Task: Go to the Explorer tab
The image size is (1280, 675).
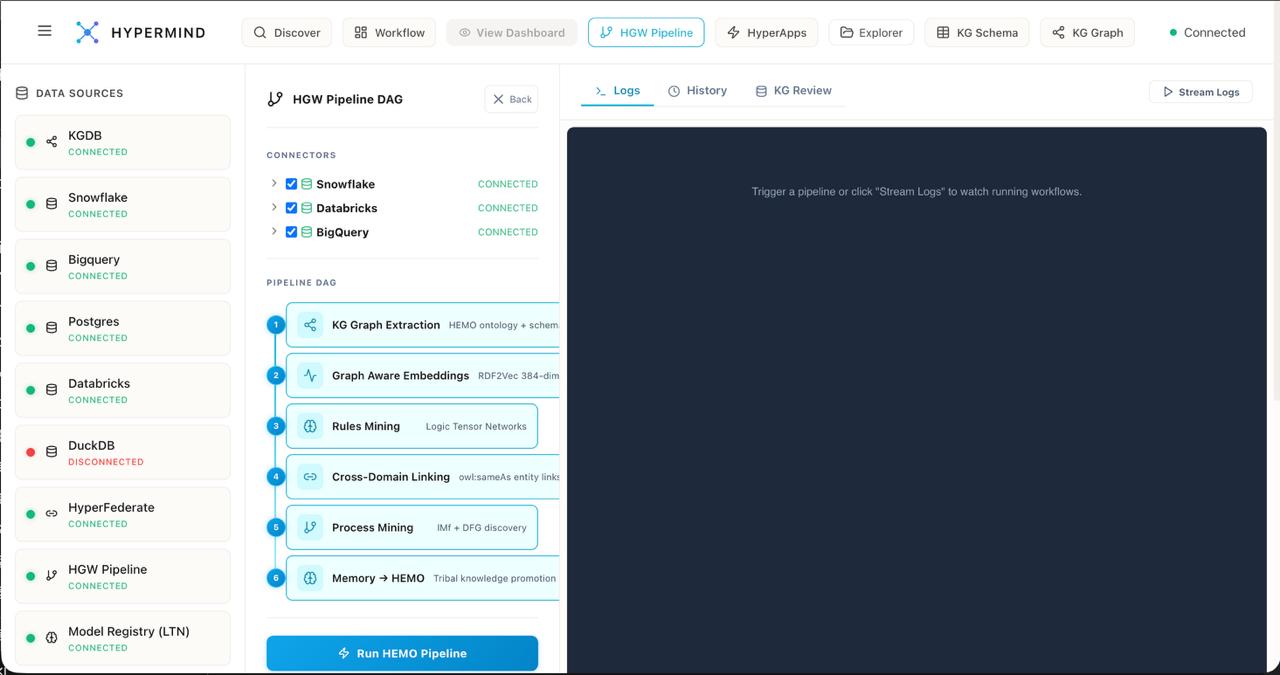Action: (x=871, y=32)
